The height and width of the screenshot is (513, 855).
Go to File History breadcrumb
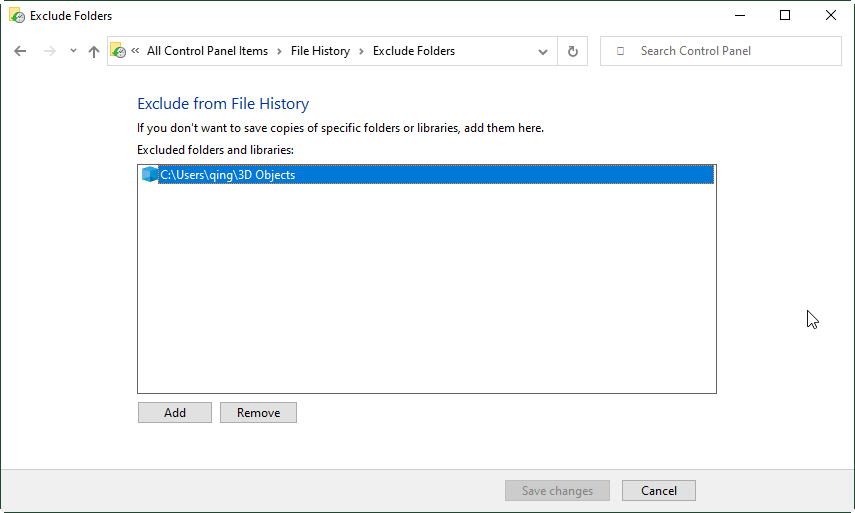point(320,51)
